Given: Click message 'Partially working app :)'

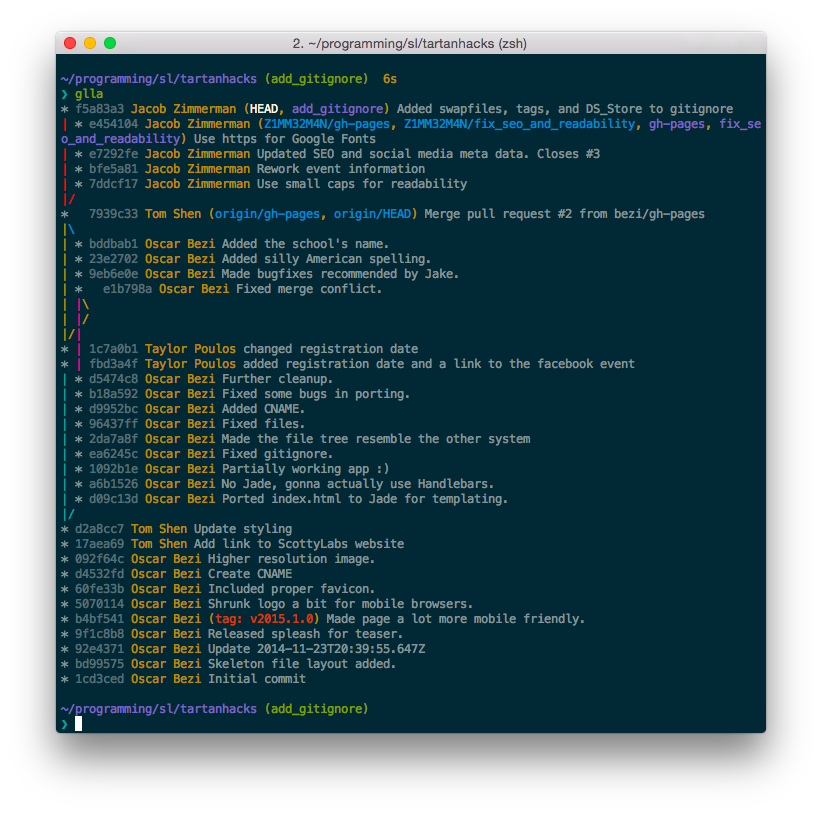Looking at the screenshot, I should click(x=306, y=469).
